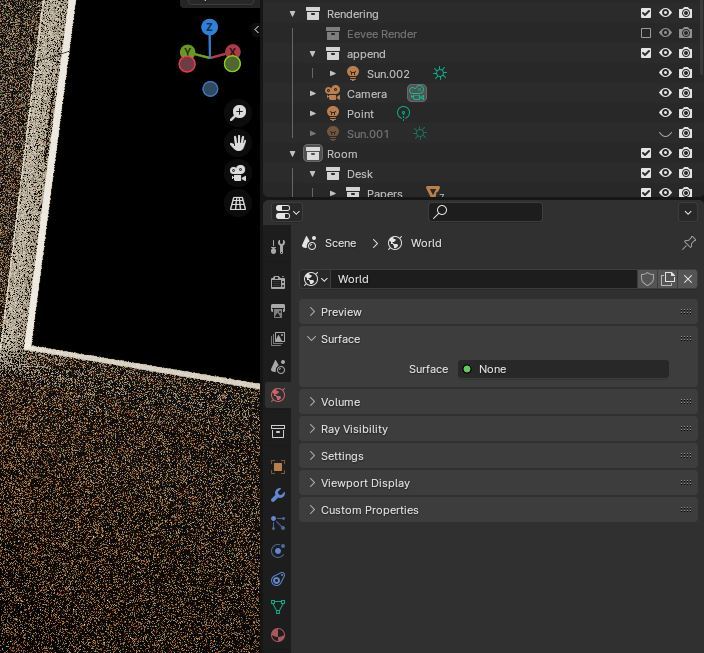This screenshot has width=704, height=653.
Task: Open the properties editor type menu
Action: [x=287, y=212]
